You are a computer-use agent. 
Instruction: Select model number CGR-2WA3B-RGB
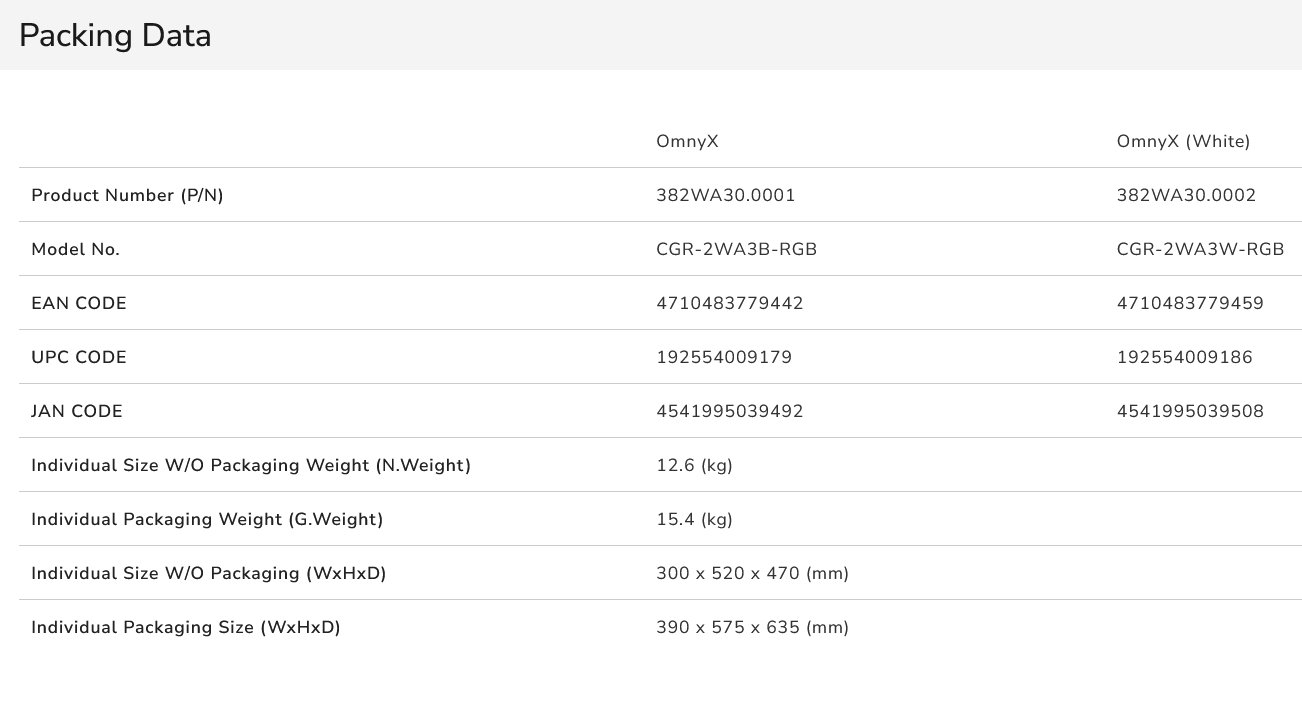[736, 250]
